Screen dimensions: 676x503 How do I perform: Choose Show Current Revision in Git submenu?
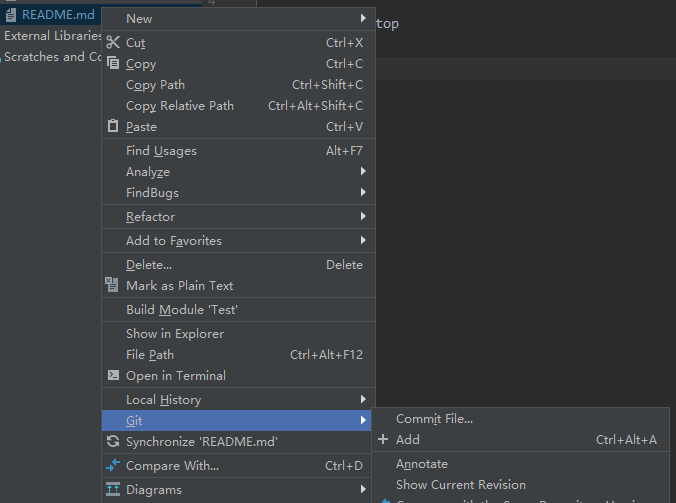[x=520, y=484]
